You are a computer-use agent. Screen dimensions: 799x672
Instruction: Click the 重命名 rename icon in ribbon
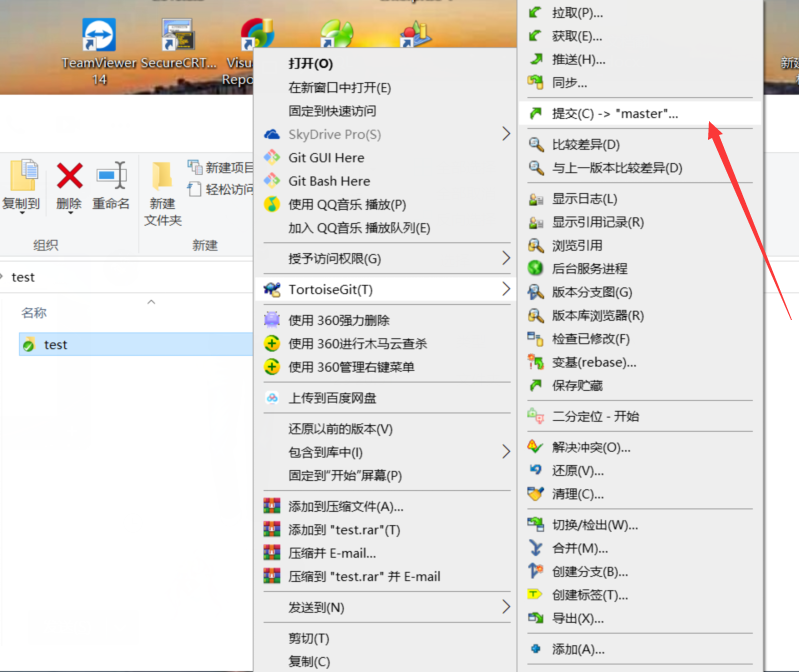(111, 176)
